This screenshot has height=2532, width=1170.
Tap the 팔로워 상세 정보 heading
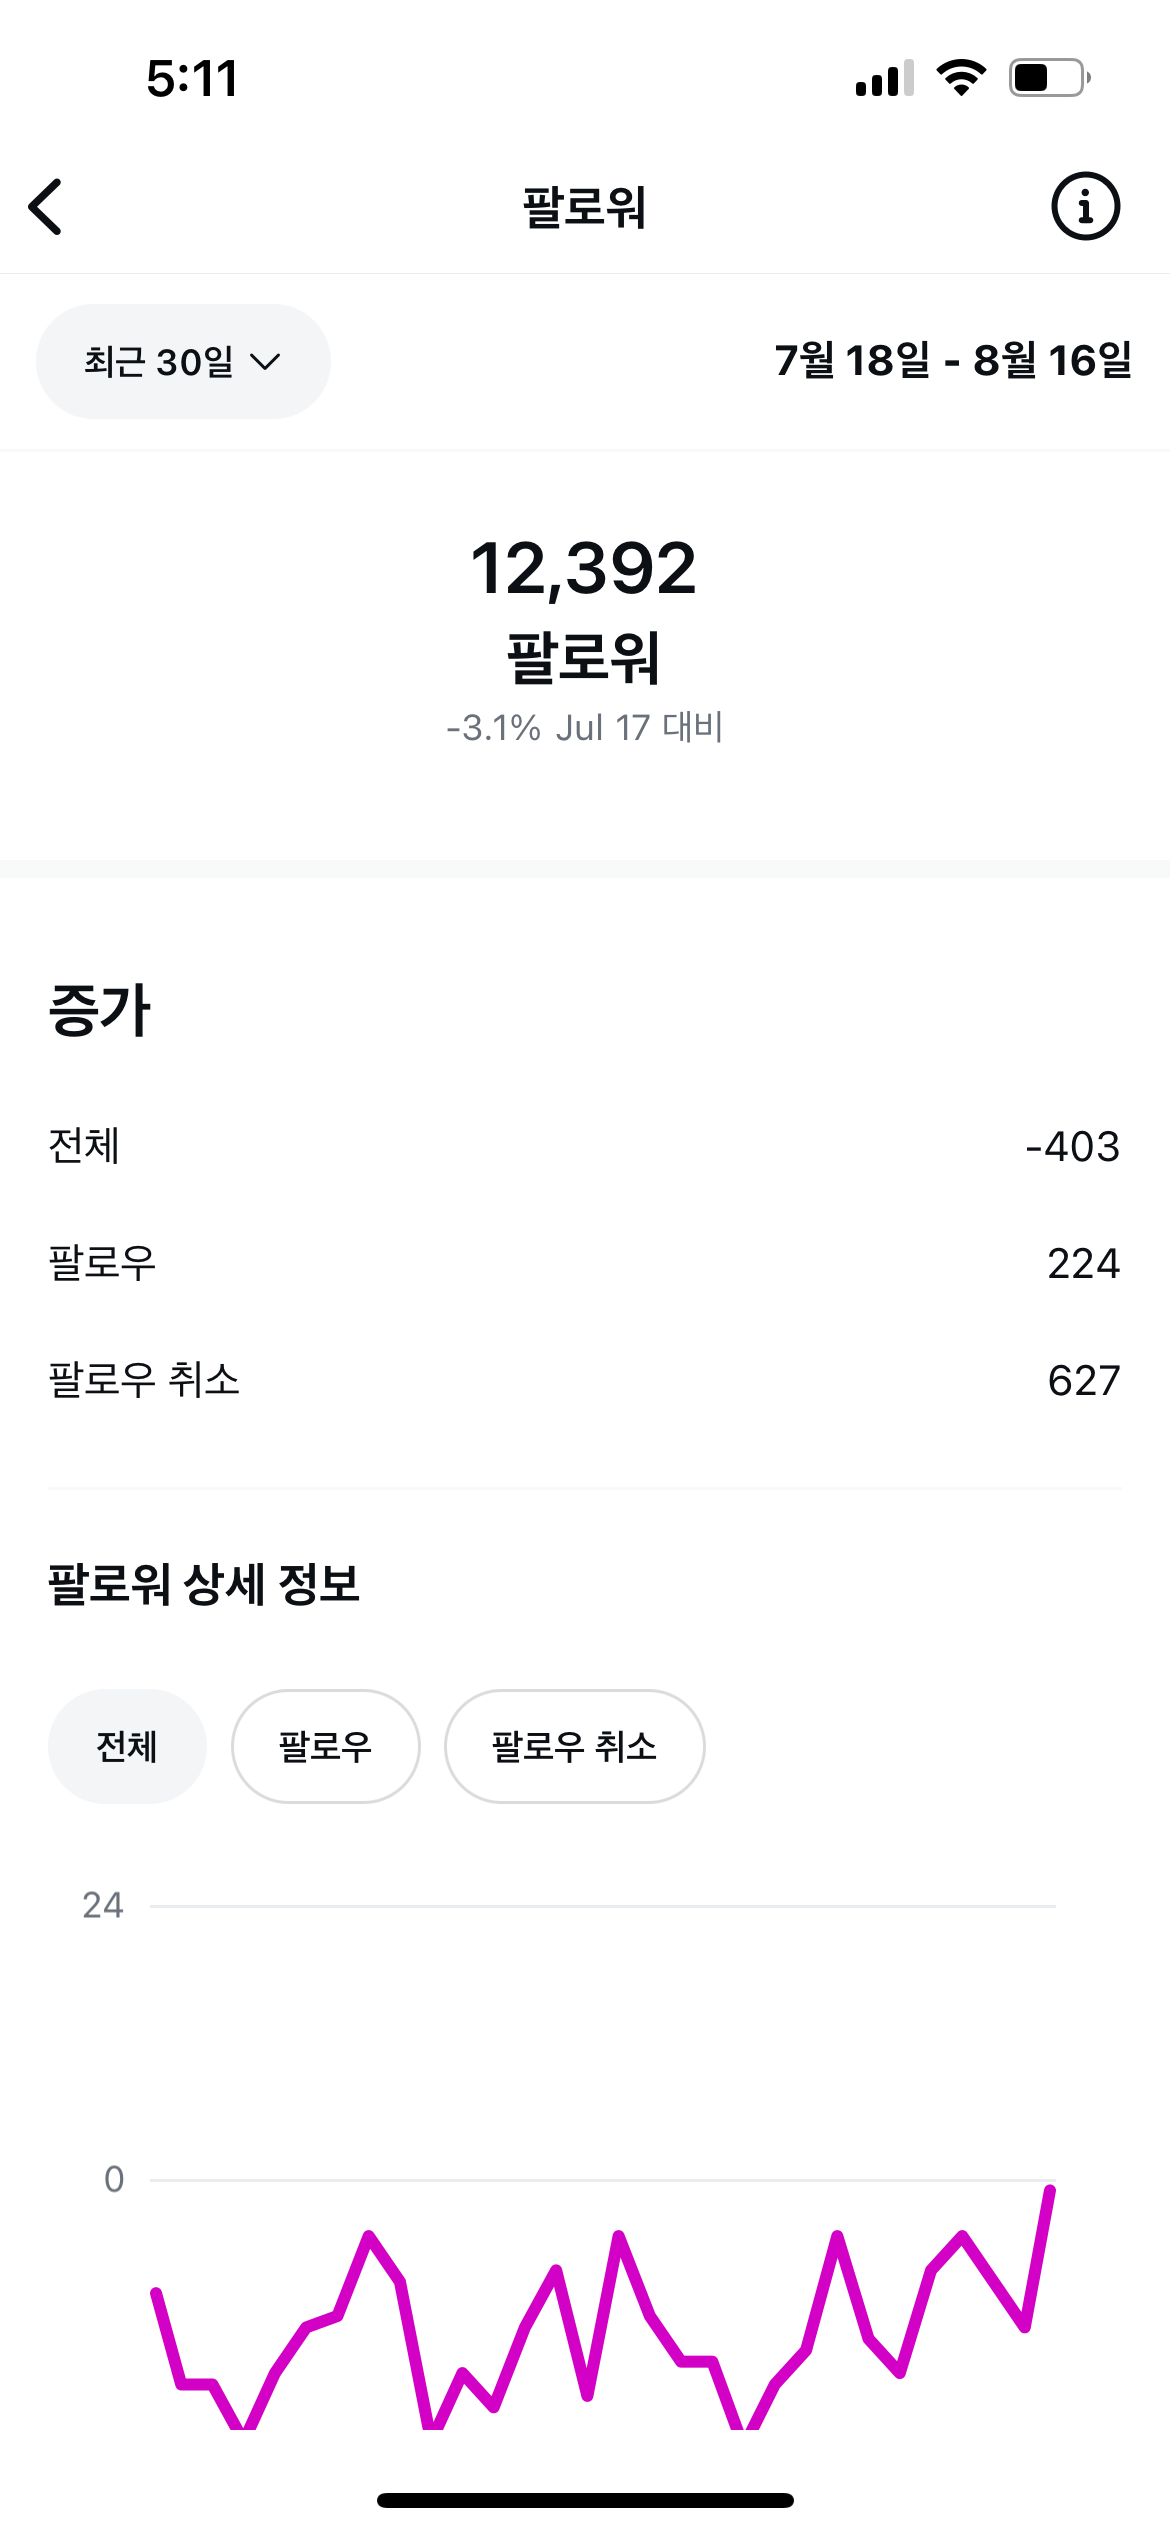tap(204, 1584)
